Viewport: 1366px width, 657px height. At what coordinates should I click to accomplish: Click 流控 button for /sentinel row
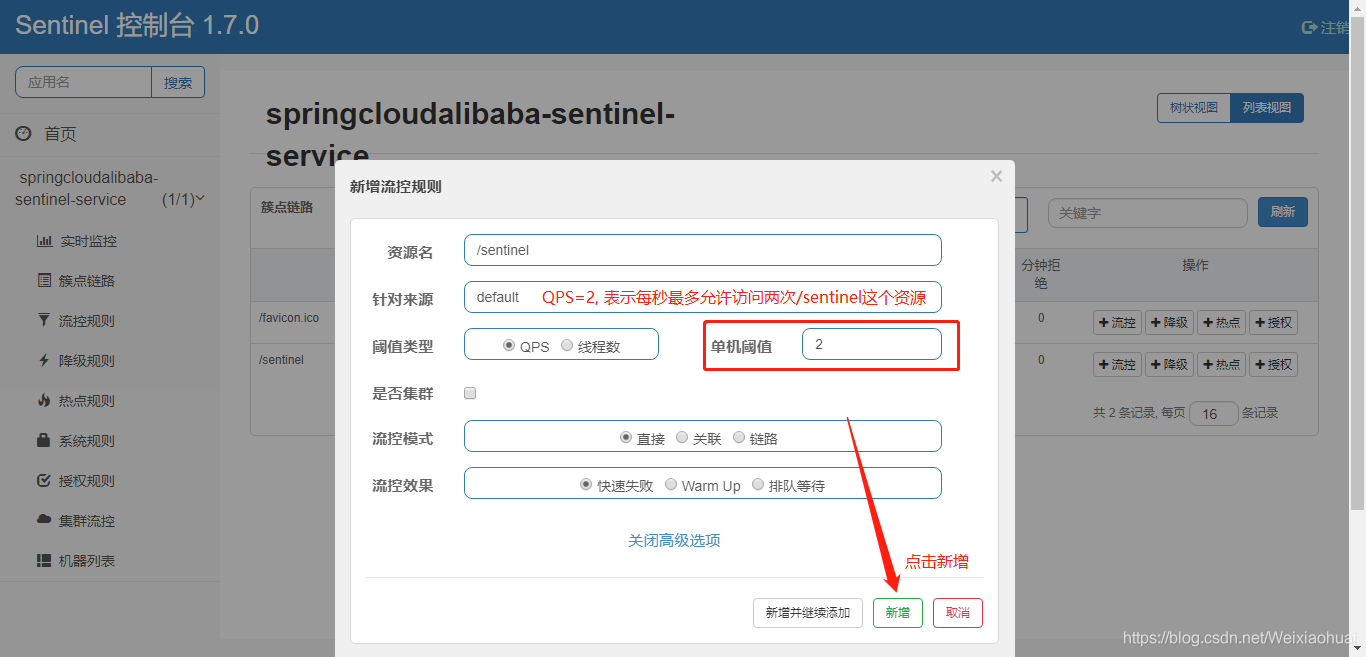[x=1117, y=364]
